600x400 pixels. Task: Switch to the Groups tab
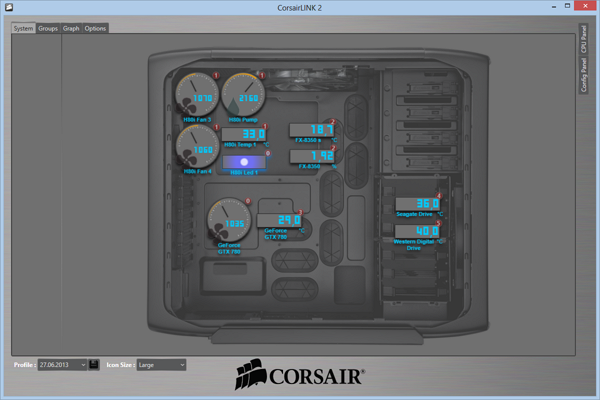click(x=48, y=28)
